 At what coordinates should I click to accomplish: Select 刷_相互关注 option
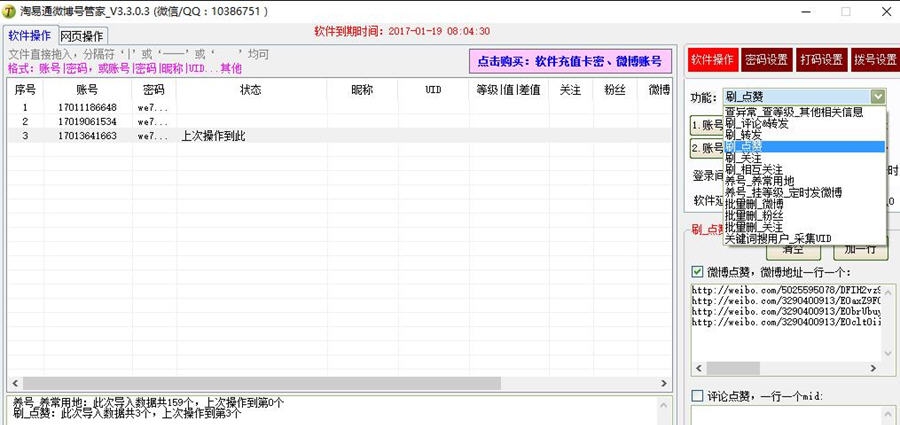pos(805,169)
